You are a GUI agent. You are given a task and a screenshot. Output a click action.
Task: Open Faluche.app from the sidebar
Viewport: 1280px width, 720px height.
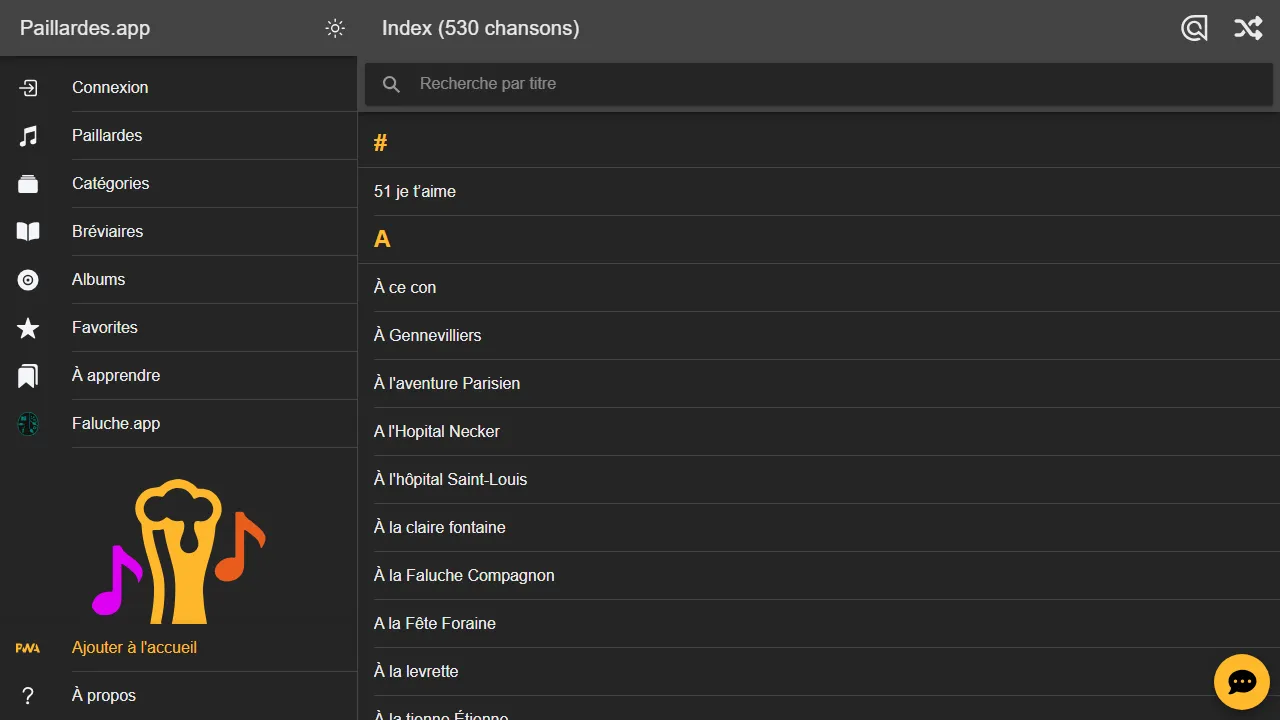pyautogui.click(x=116, y=424)
